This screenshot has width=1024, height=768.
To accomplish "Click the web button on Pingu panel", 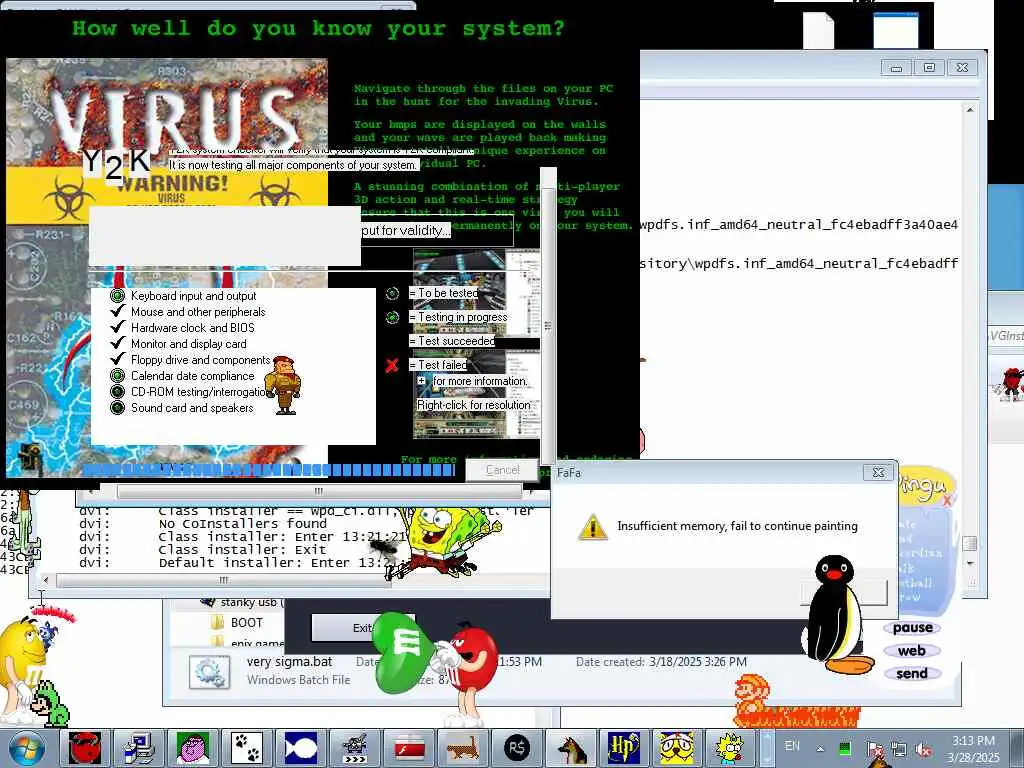I will coord(911,650).
